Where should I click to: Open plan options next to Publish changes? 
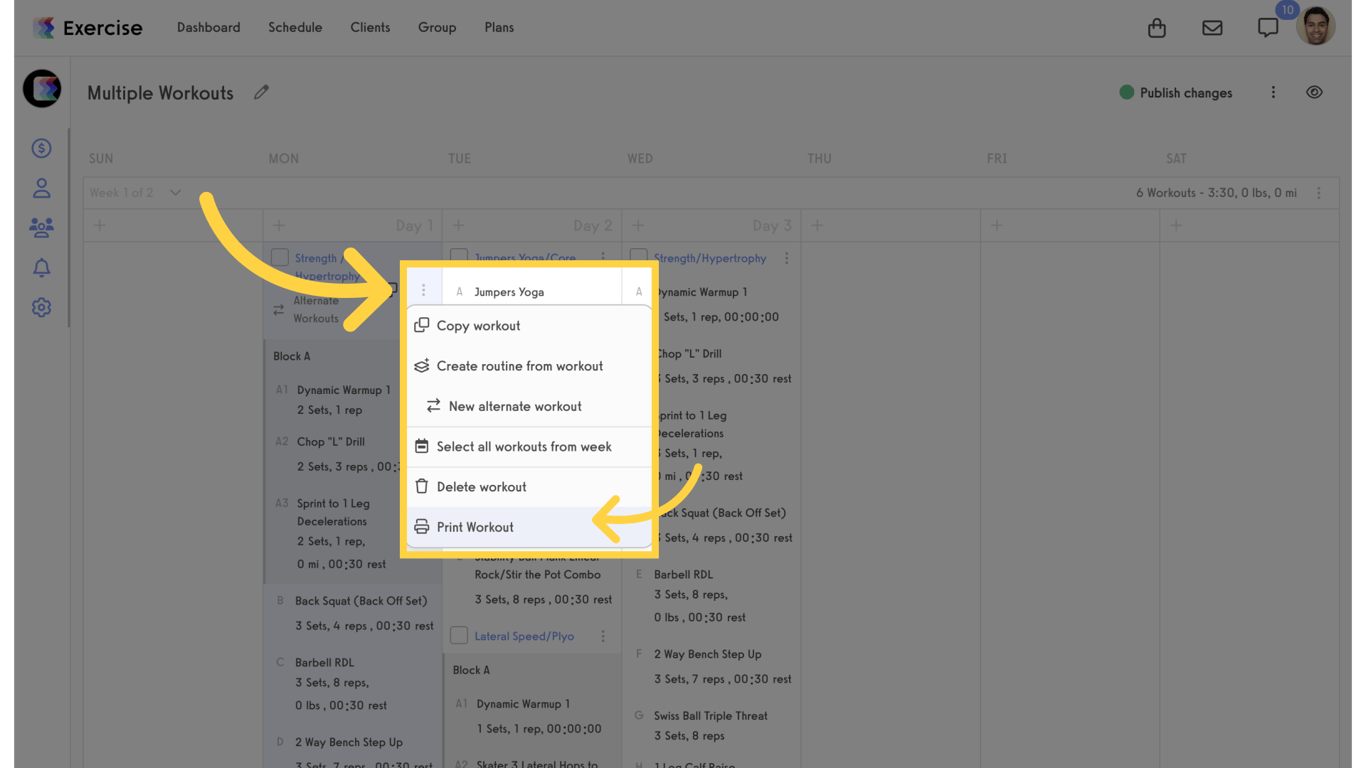(1273, 92)
